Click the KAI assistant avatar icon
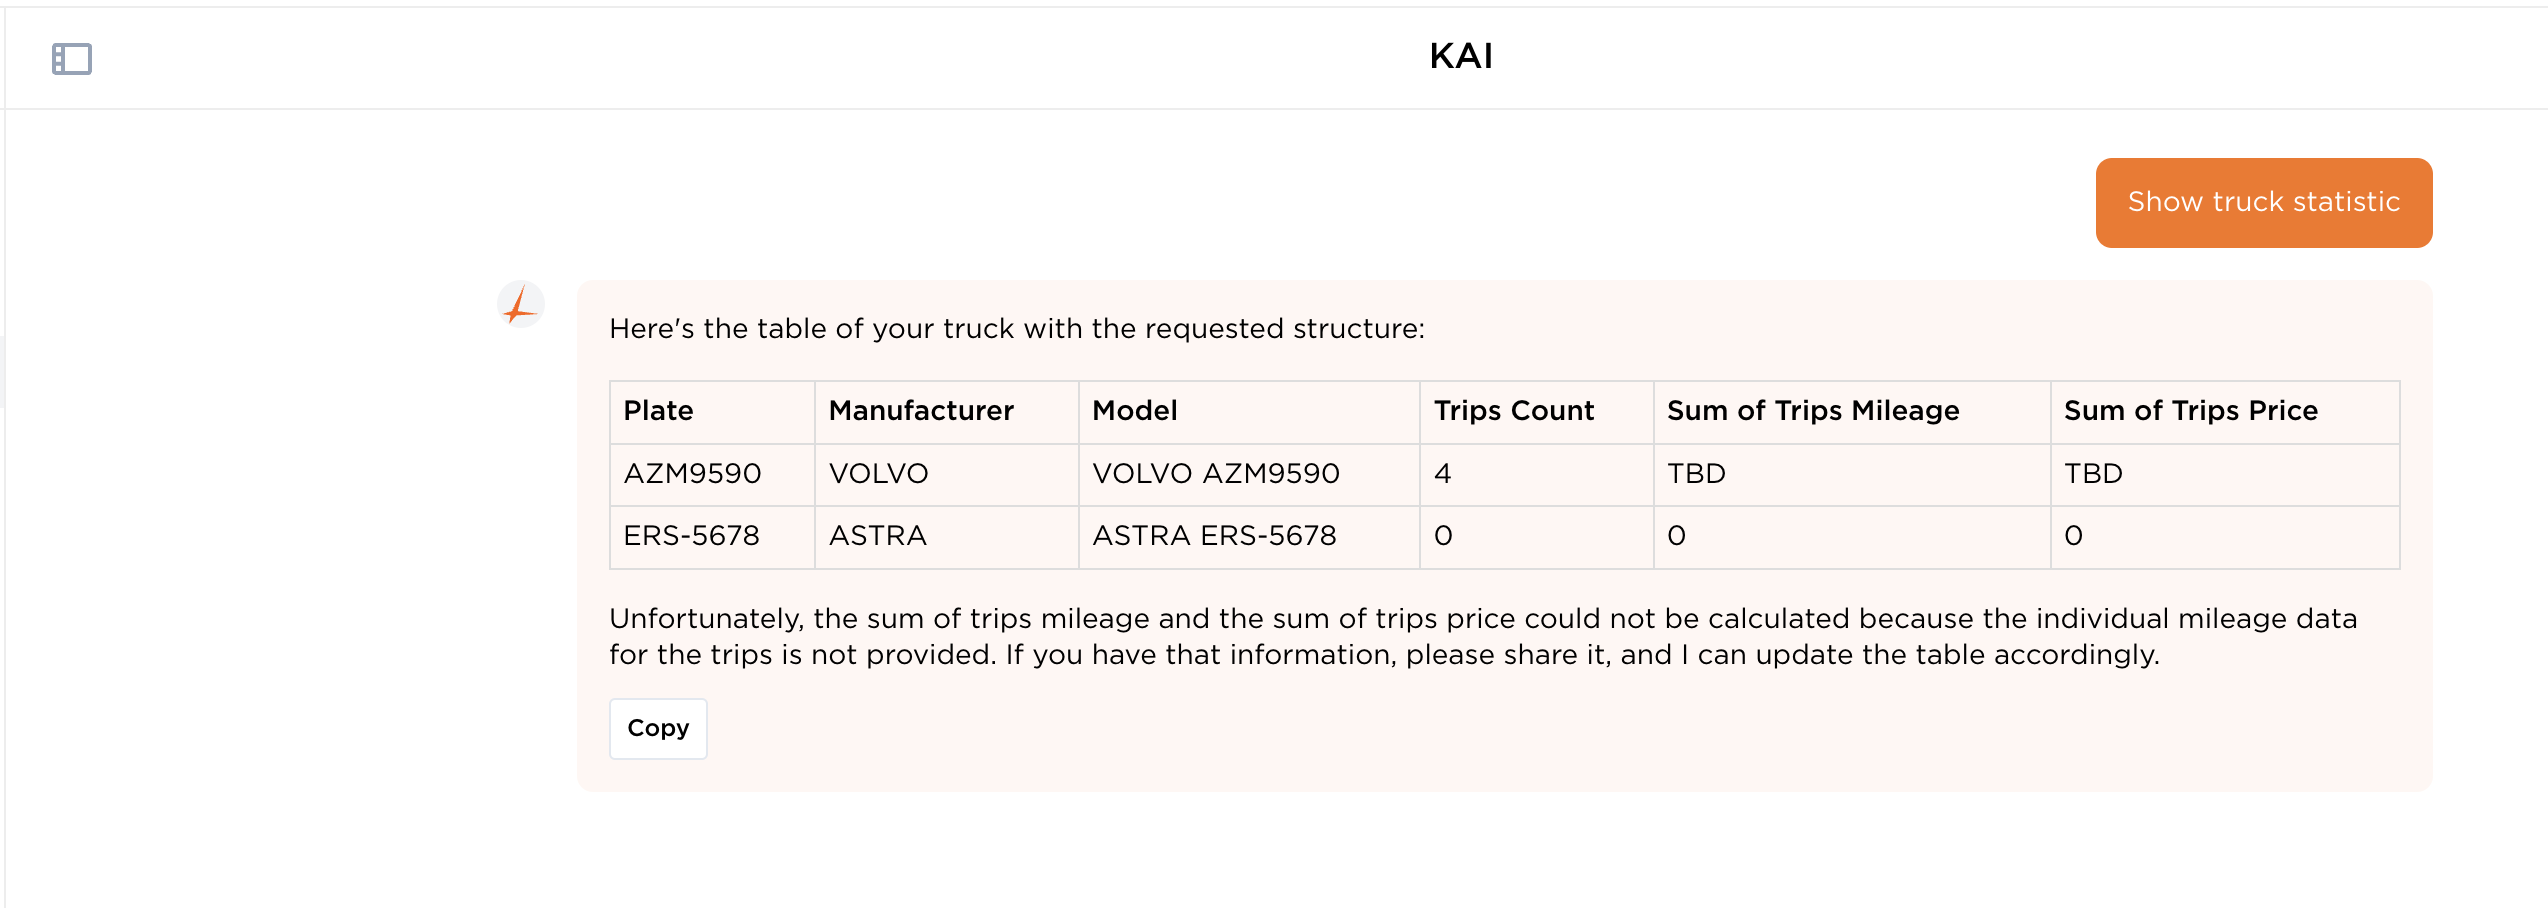 521,304
